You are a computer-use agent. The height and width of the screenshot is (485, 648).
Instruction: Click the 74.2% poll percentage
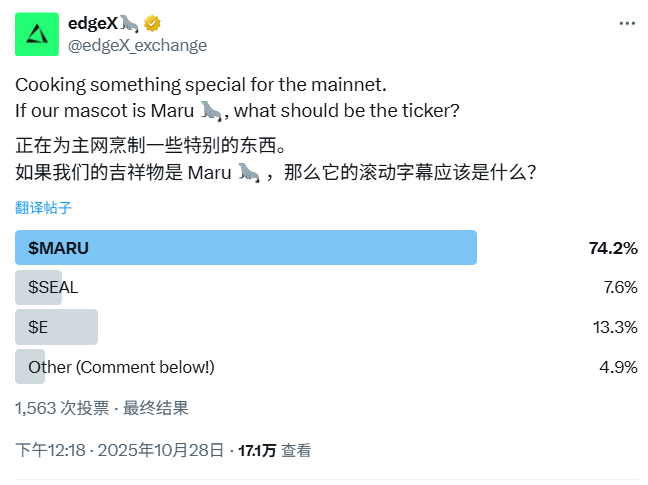point(614,248)
